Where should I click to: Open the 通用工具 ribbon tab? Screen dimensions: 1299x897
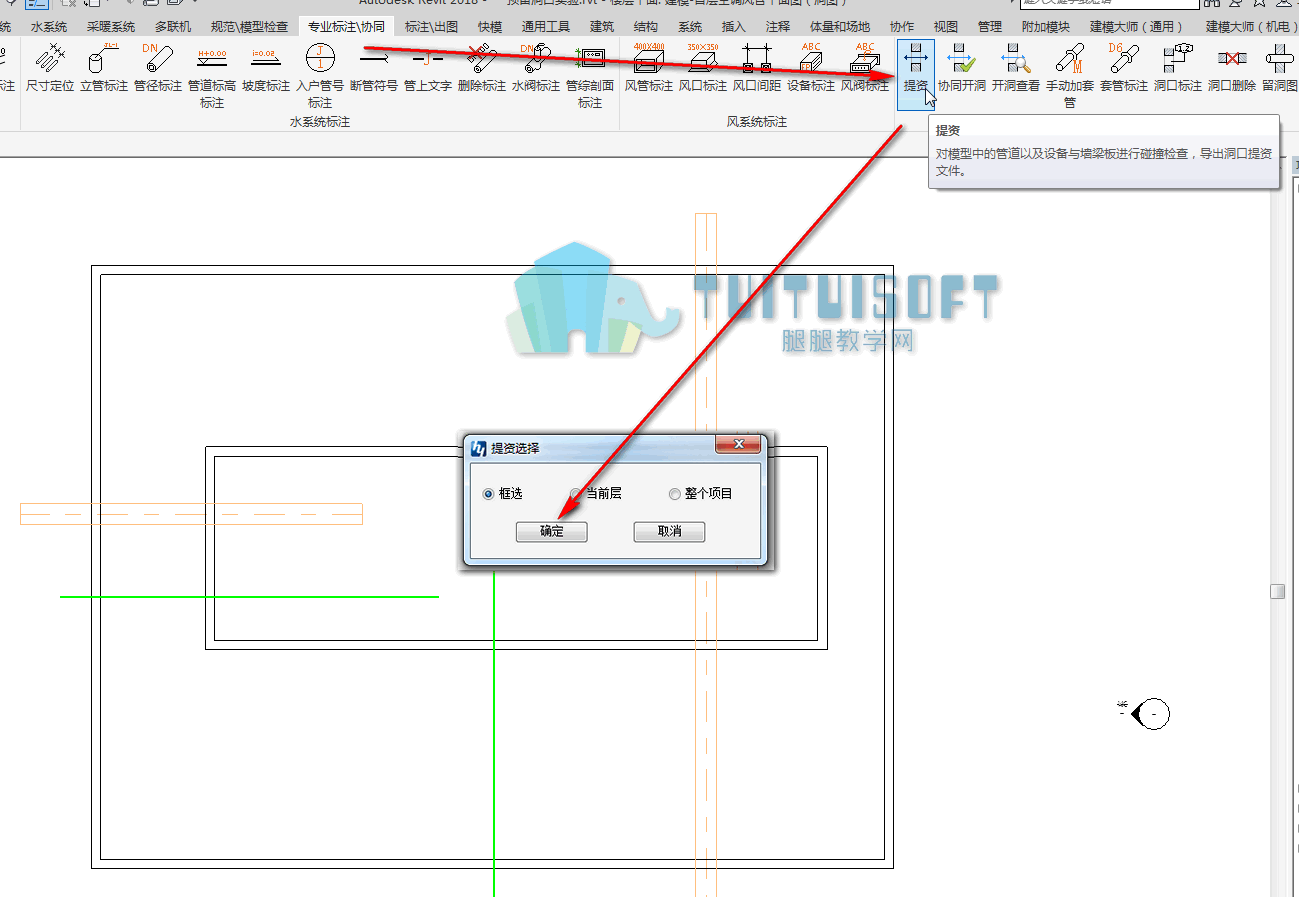tap(546, 27)
